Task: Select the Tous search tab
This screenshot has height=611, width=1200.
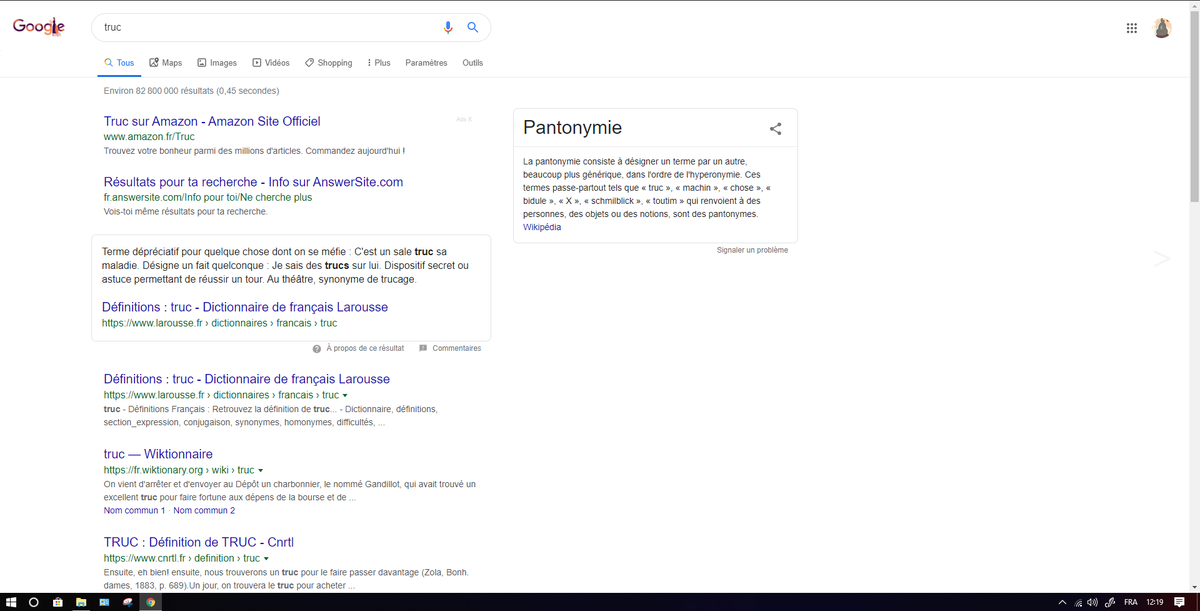Action: click(x=119, y=63)
